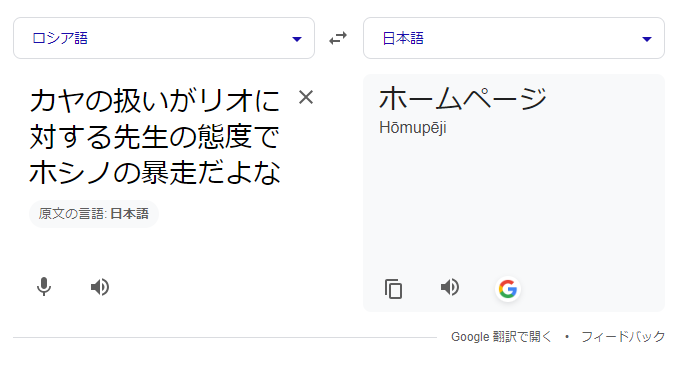
Task: Search the translation with the Google icon
Action: click(x=508, y=289)
